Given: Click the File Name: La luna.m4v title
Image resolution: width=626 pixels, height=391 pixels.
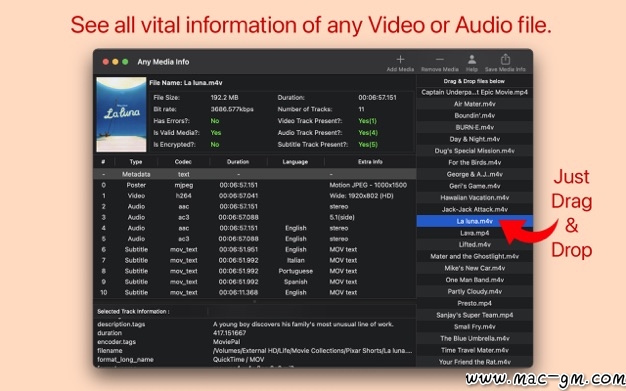Looking at the screenshot, I should tap(186, 83).
